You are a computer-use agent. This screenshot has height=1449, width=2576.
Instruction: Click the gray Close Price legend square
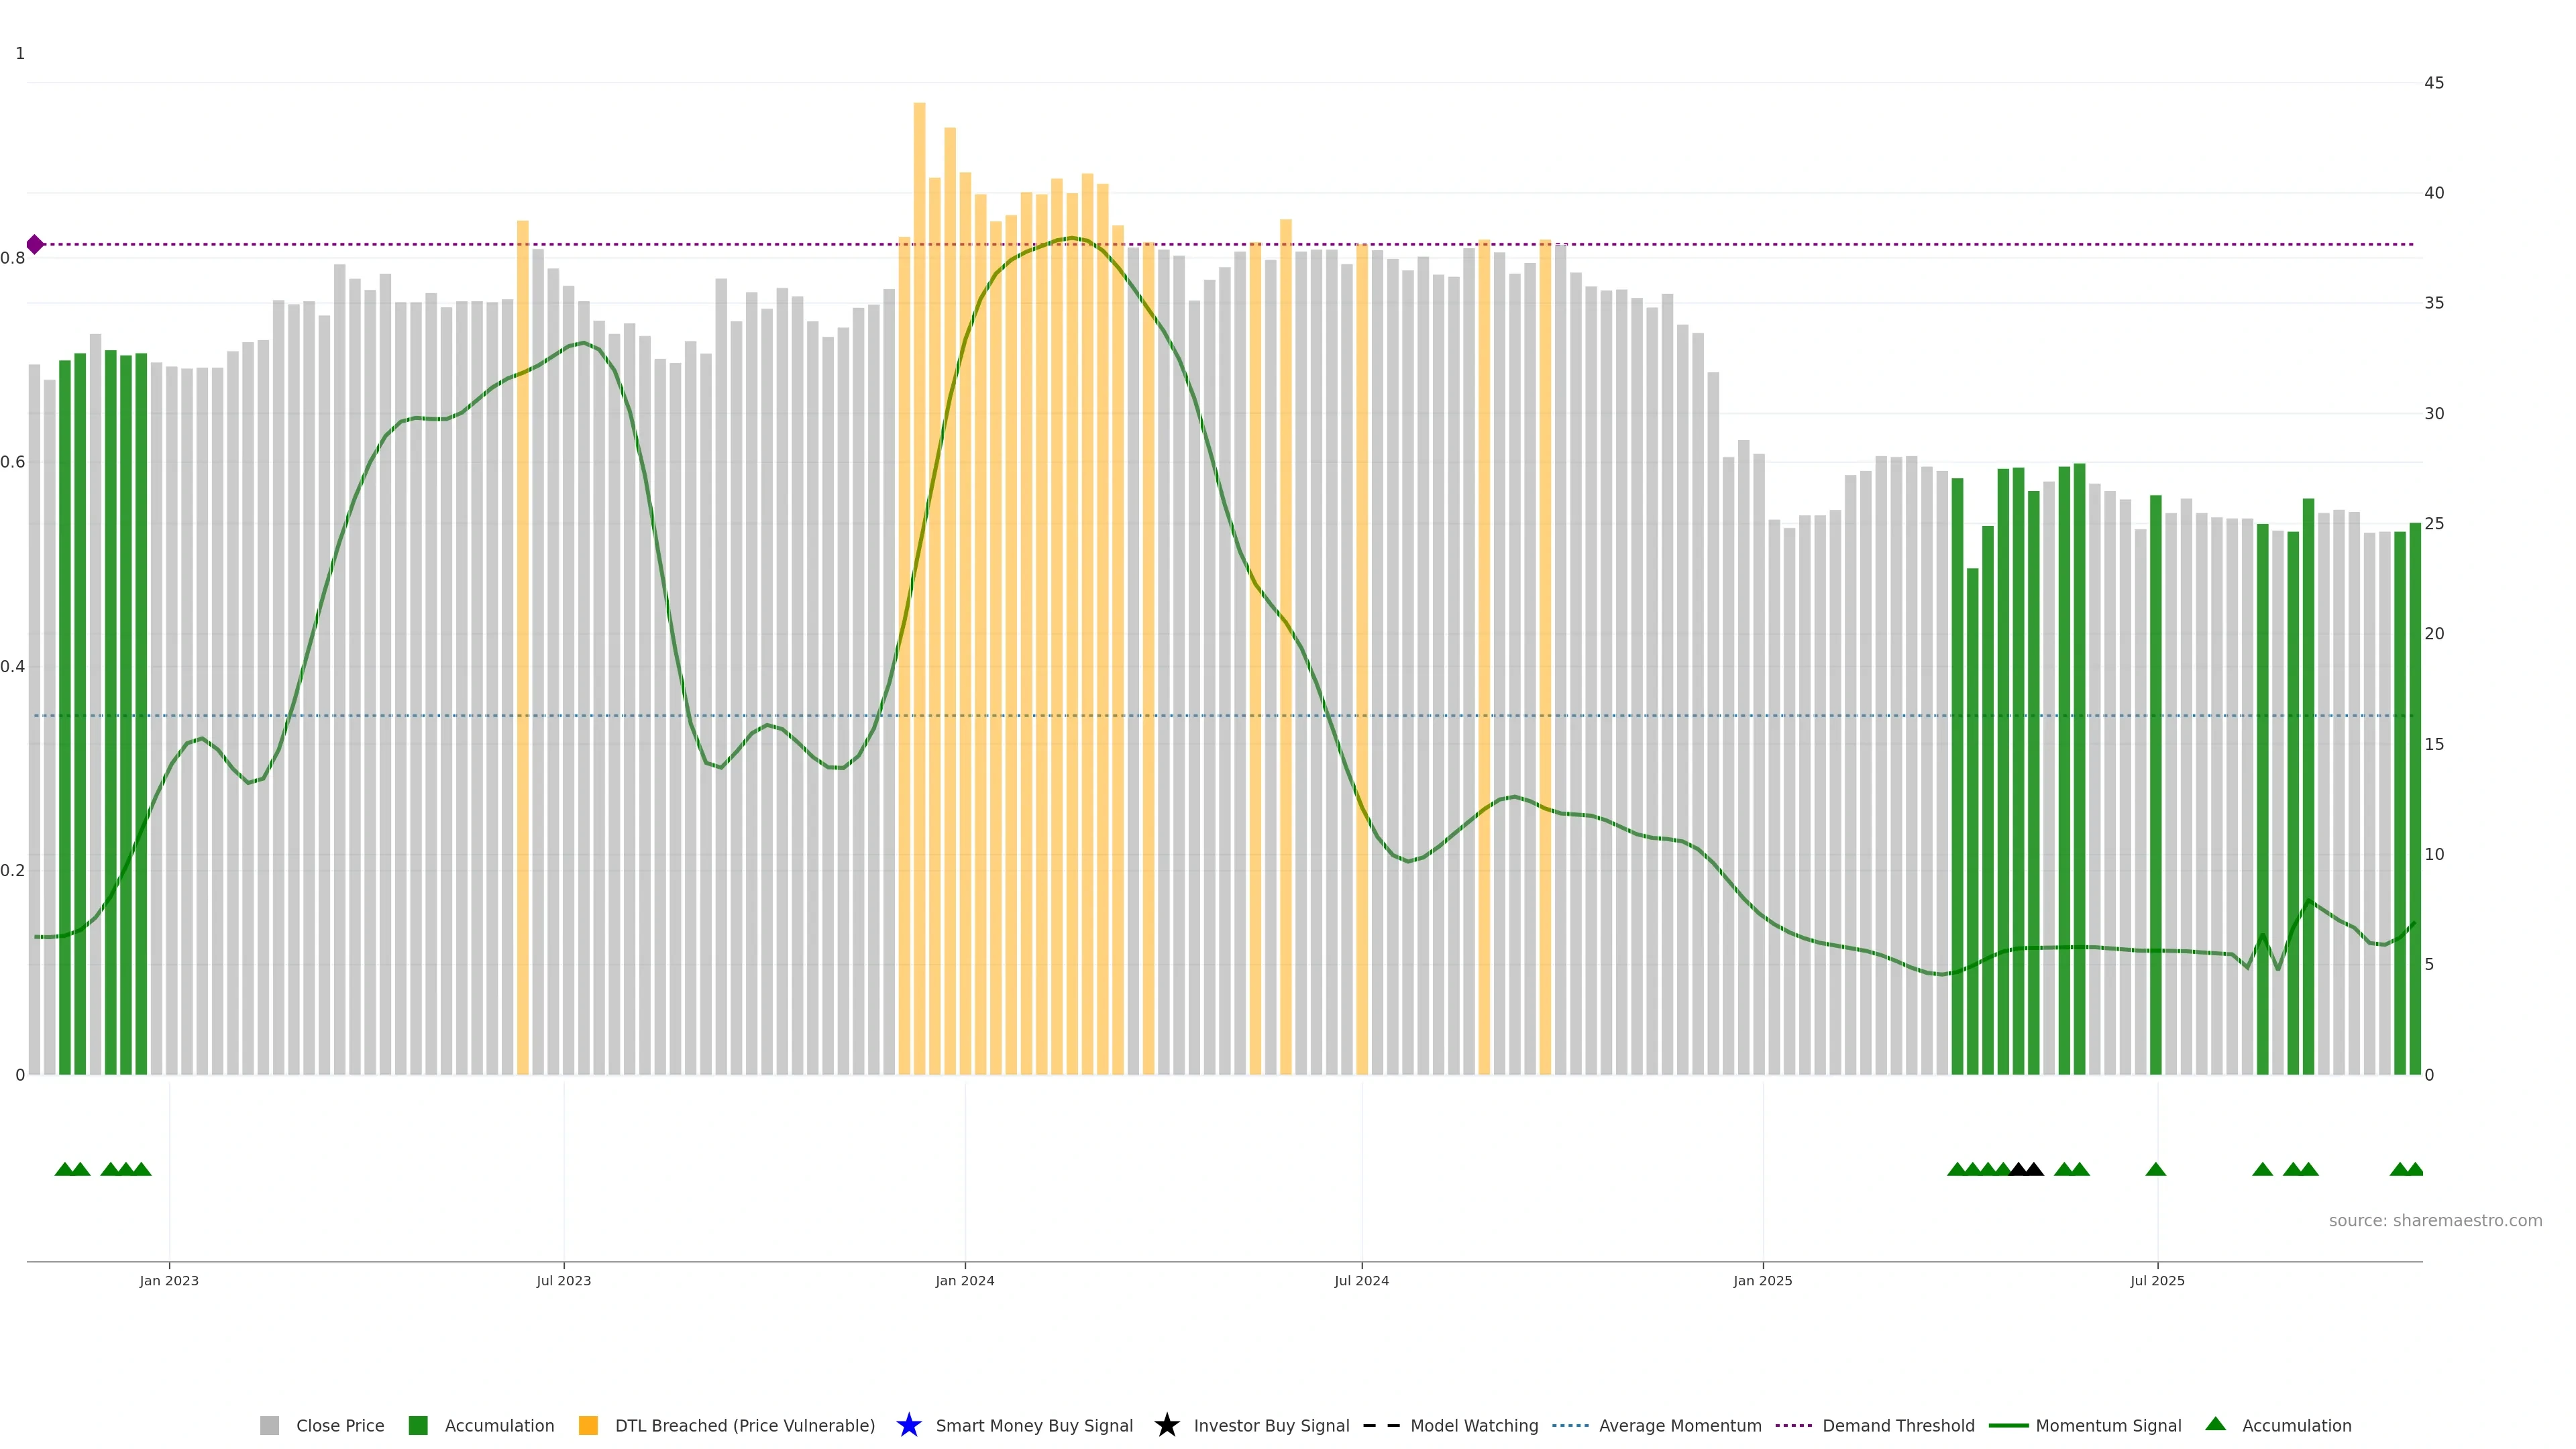[269, 1425]
